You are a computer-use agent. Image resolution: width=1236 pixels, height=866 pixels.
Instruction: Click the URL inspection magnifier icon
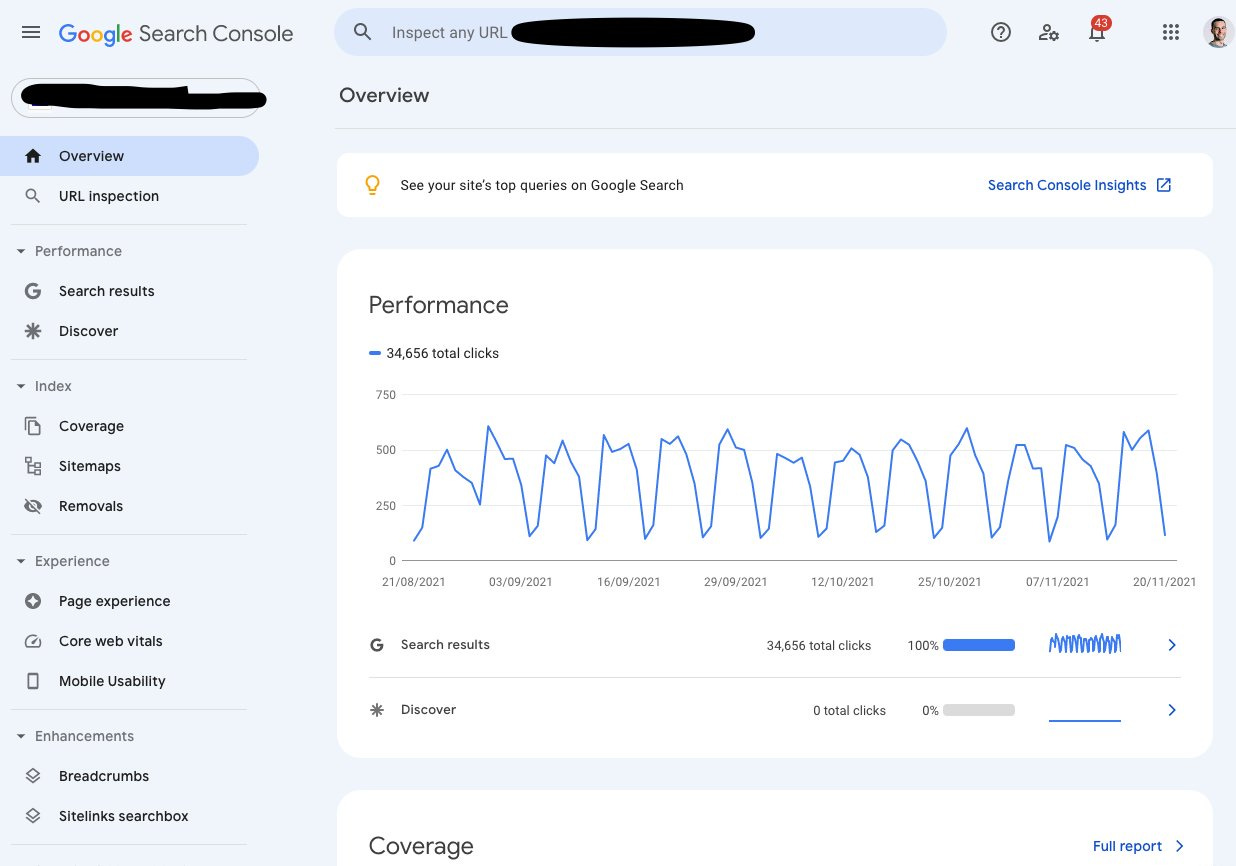[x=33, y=196]
